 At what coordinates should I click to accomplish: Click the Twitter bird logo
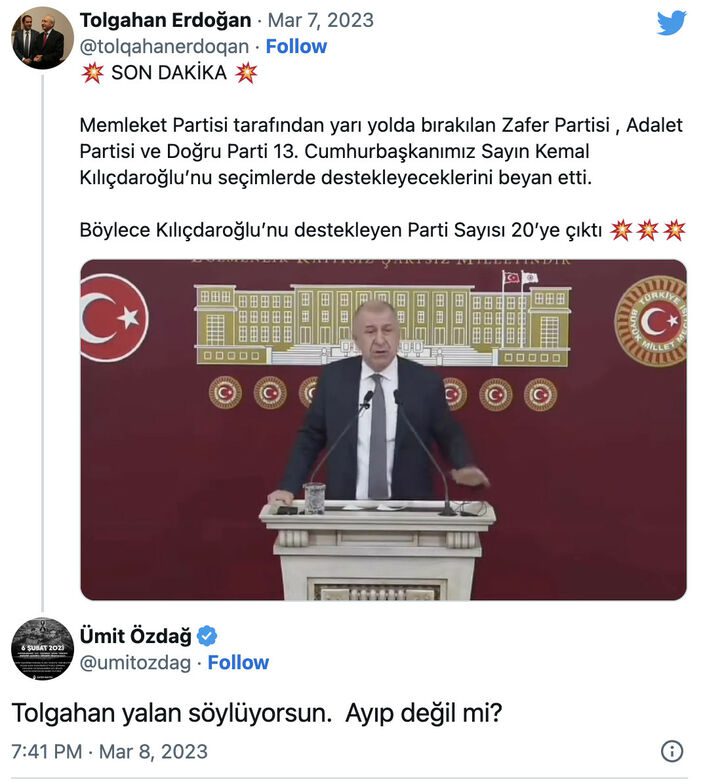(672, 23)
